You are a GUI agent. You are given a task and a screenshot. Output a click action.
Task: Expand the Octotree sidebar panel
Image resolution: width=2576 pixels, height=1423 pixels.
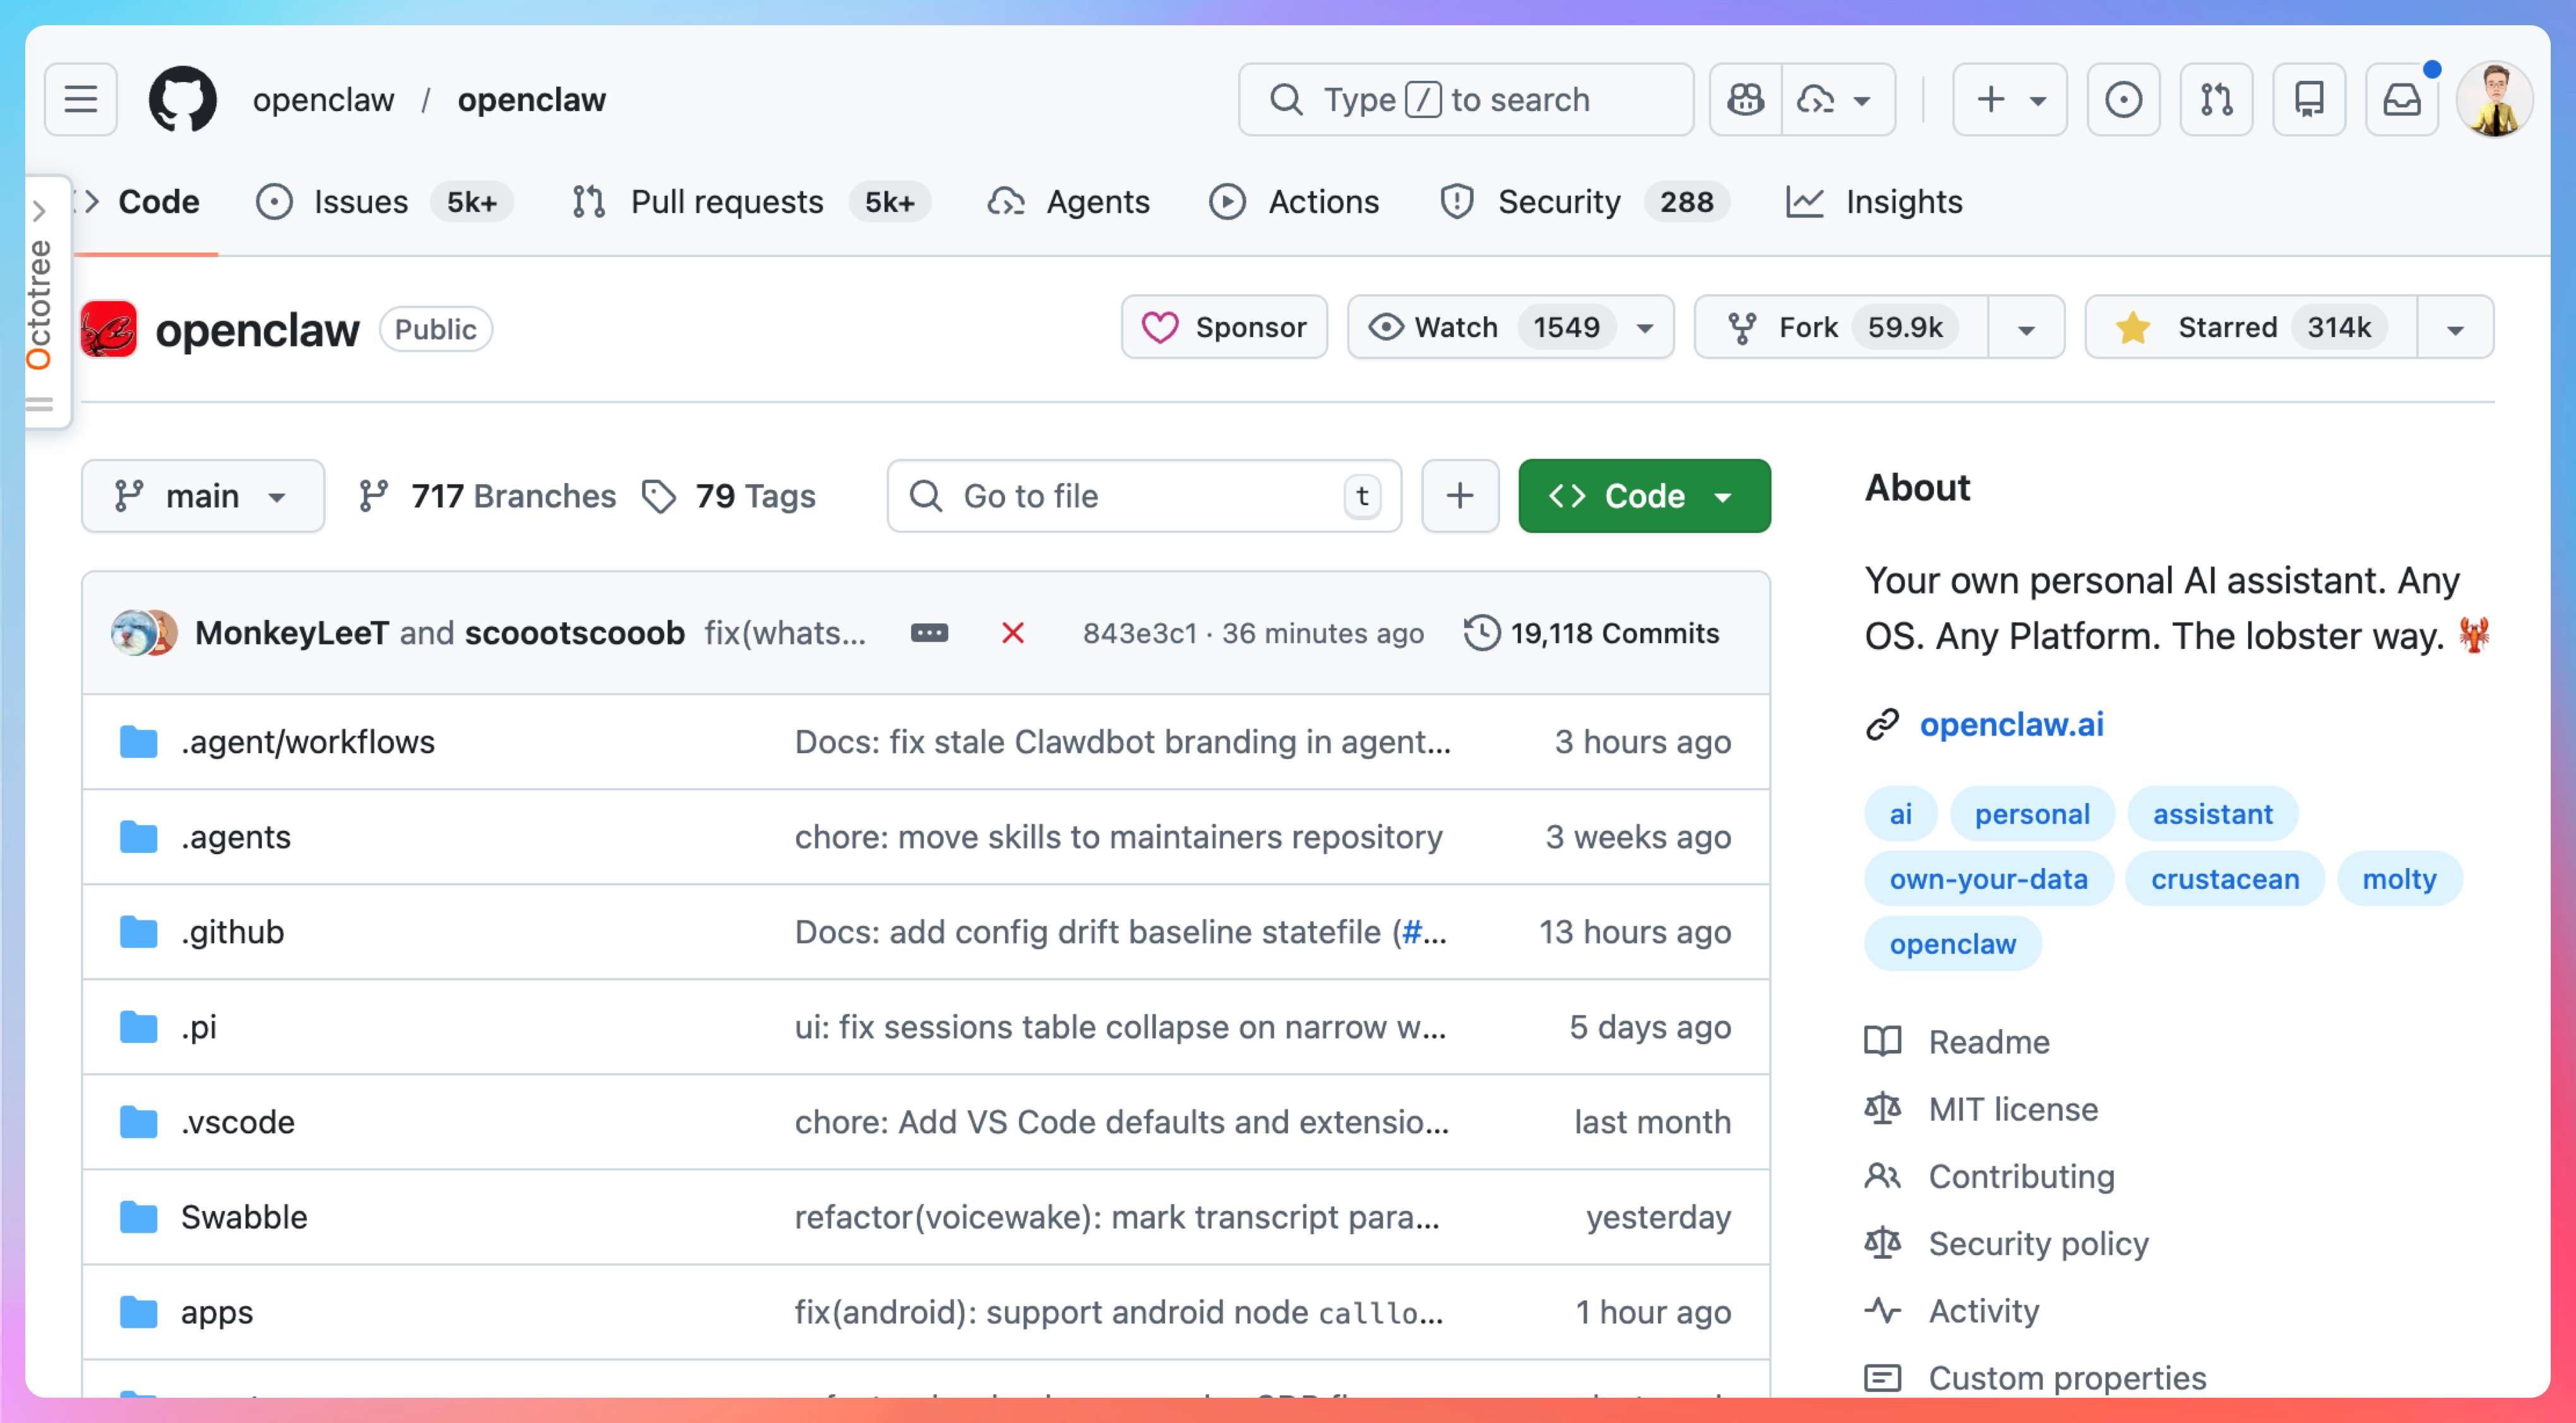pos(39,211)
